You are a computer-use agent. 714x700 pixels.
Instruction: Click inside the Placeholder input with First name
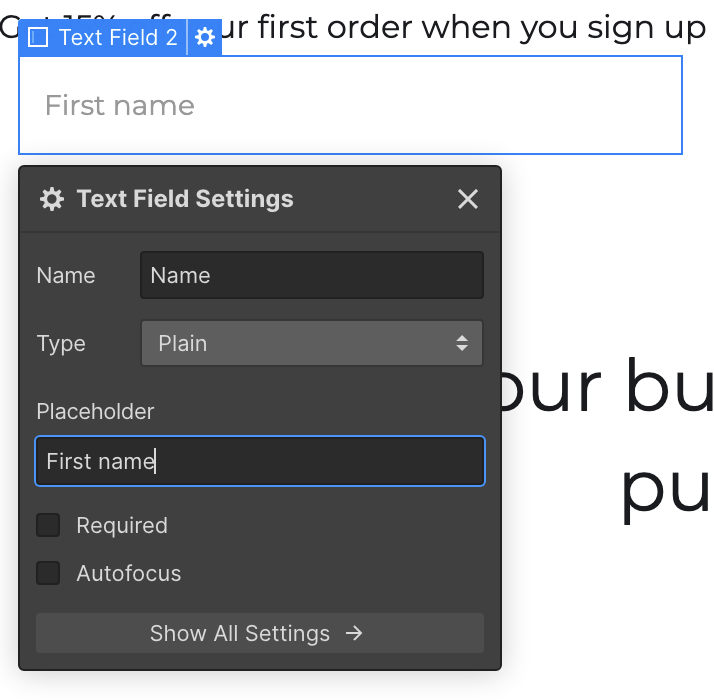point(260,461)
